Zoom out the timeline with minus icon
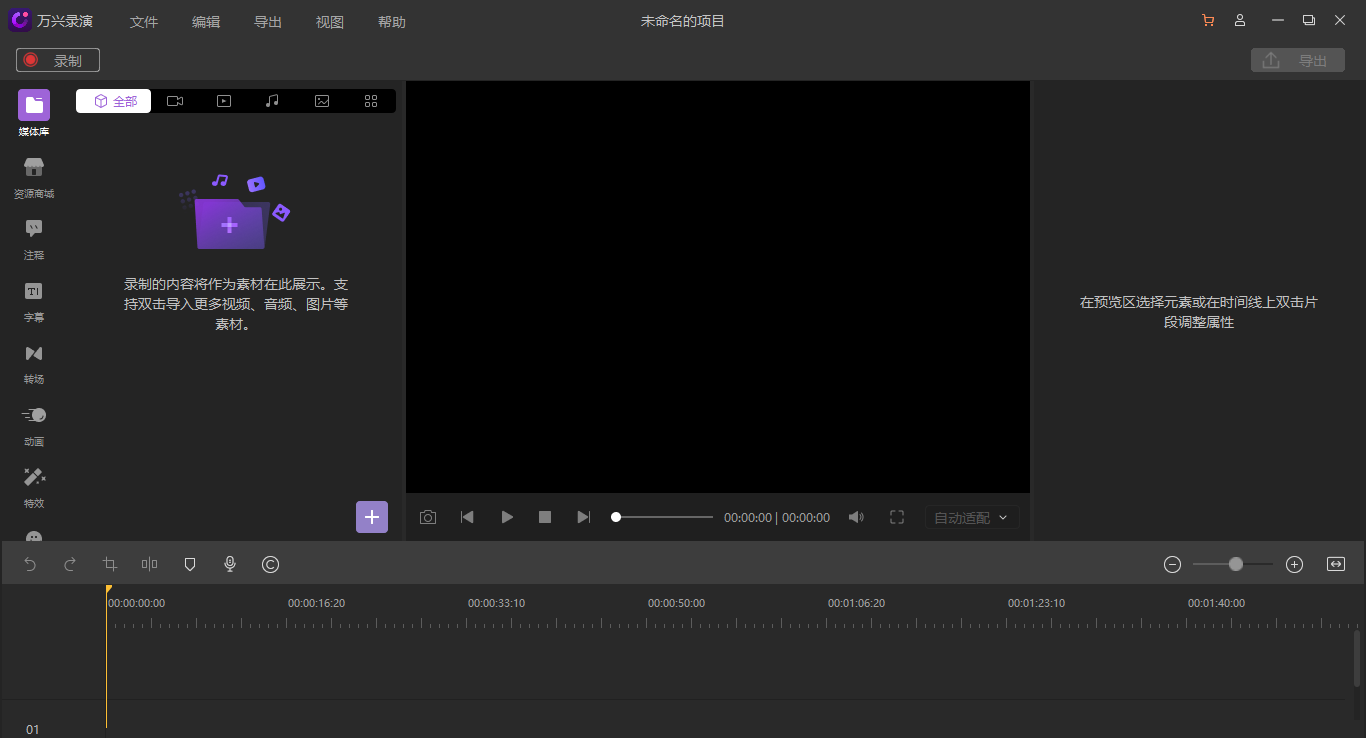This screenshot has width=1366, height=738. click(x=1173, y=565)
